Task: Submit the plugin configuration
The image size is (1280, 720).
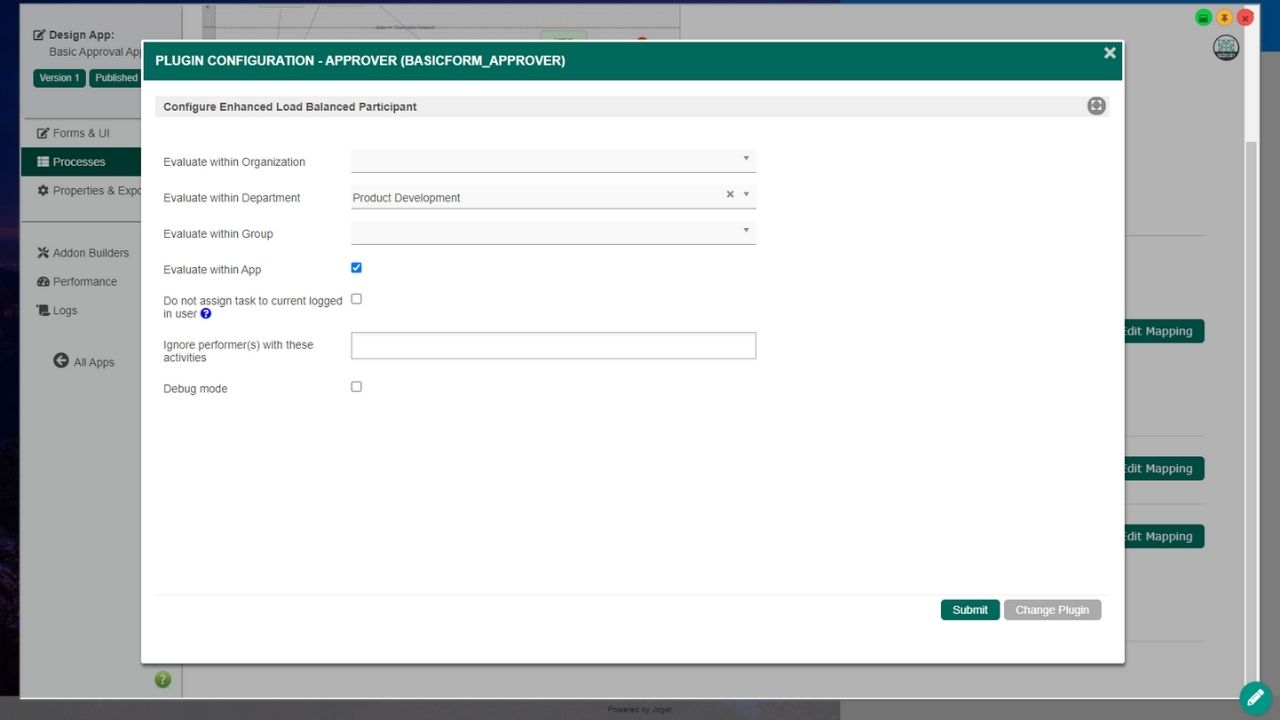Action: (969, 610)
